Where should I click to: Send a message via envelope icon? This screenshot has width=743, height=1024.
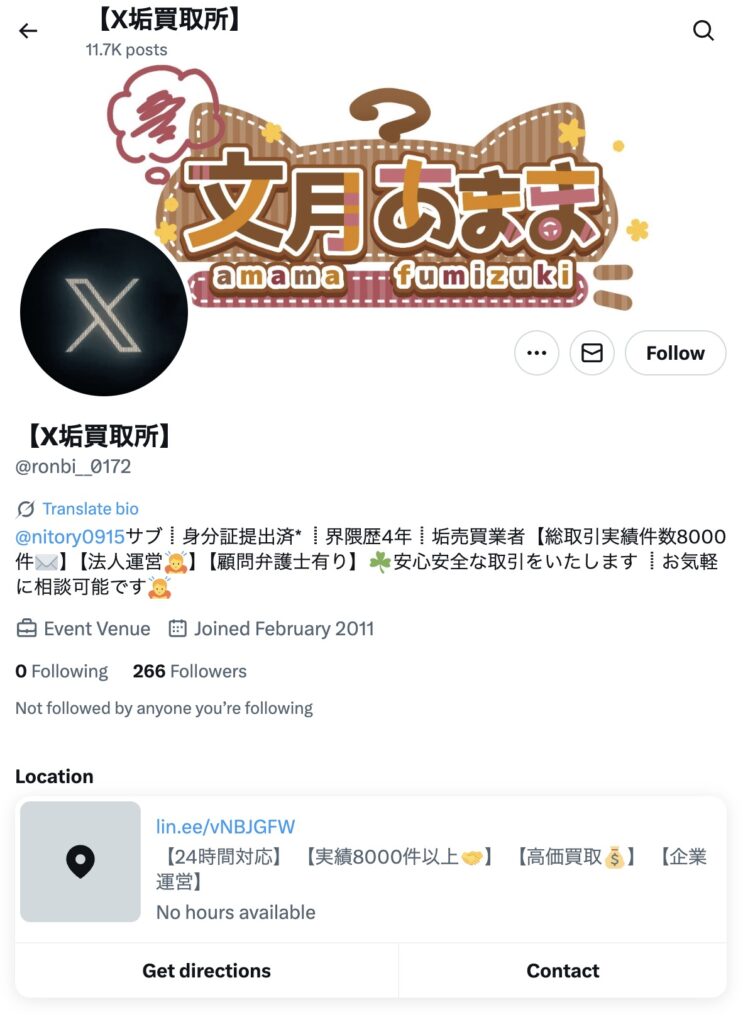[x=592, y=353]
